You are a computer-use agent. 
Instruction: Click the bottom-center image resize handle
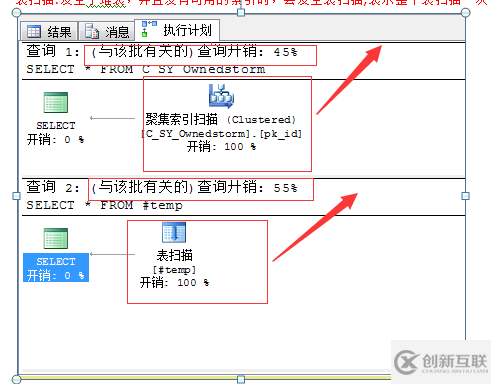pos(241,379)
